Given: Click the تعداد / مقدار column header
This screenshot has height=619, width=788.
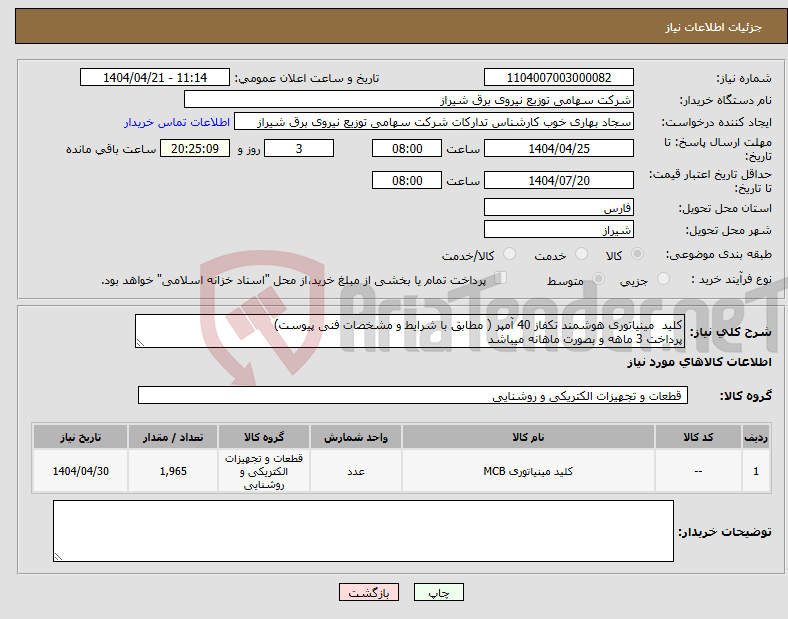Looking at the screenshot, I should coord(173,437).
